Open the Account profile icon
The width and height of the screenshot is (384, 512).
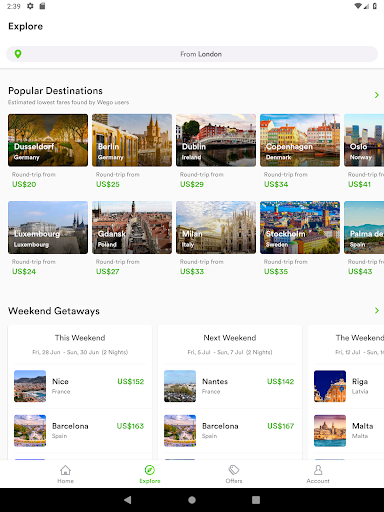318,470
